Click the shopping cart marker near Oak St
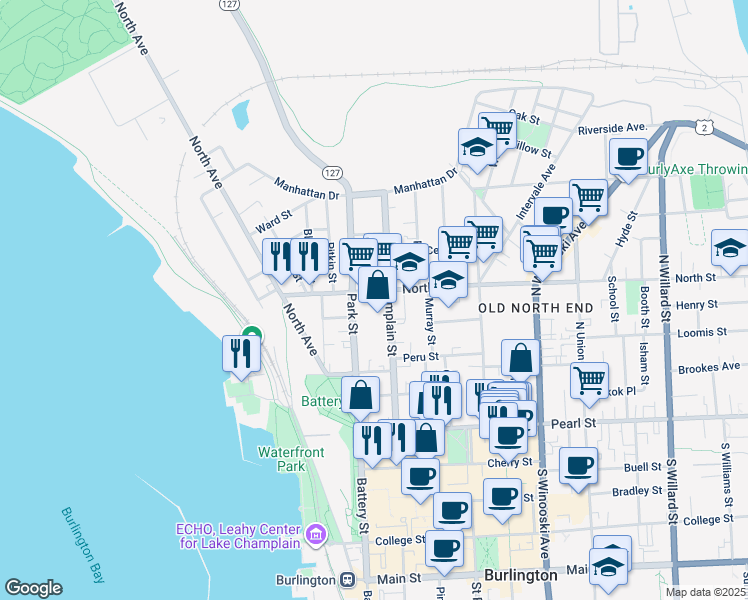 (497, 129)
